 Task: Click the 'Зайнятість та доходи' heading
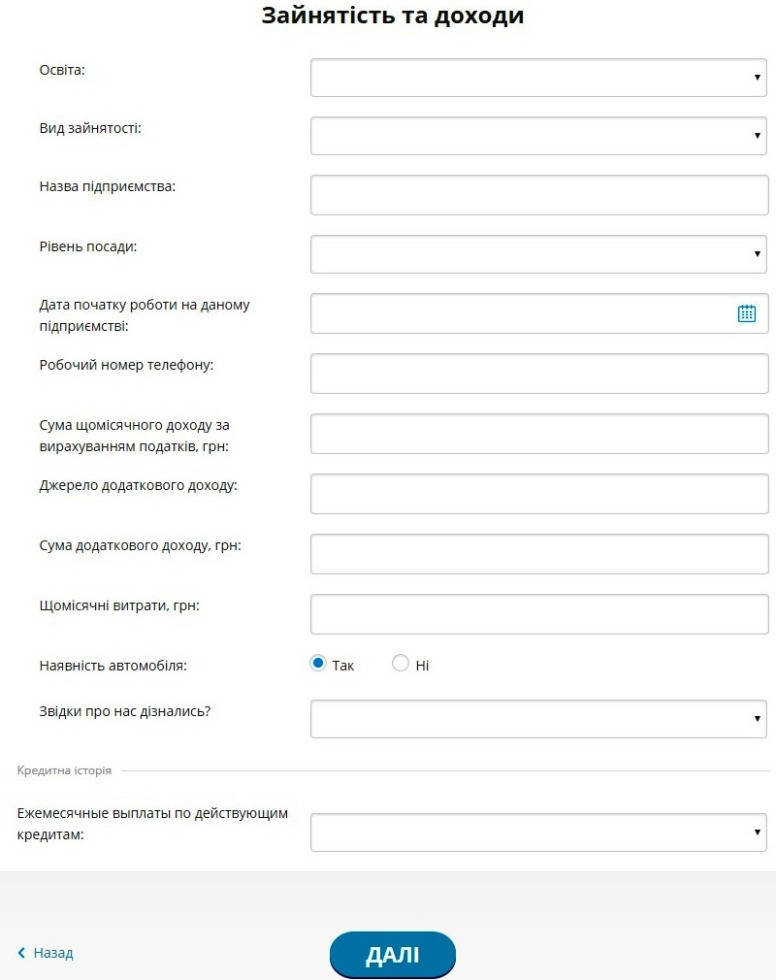(392, 16)
